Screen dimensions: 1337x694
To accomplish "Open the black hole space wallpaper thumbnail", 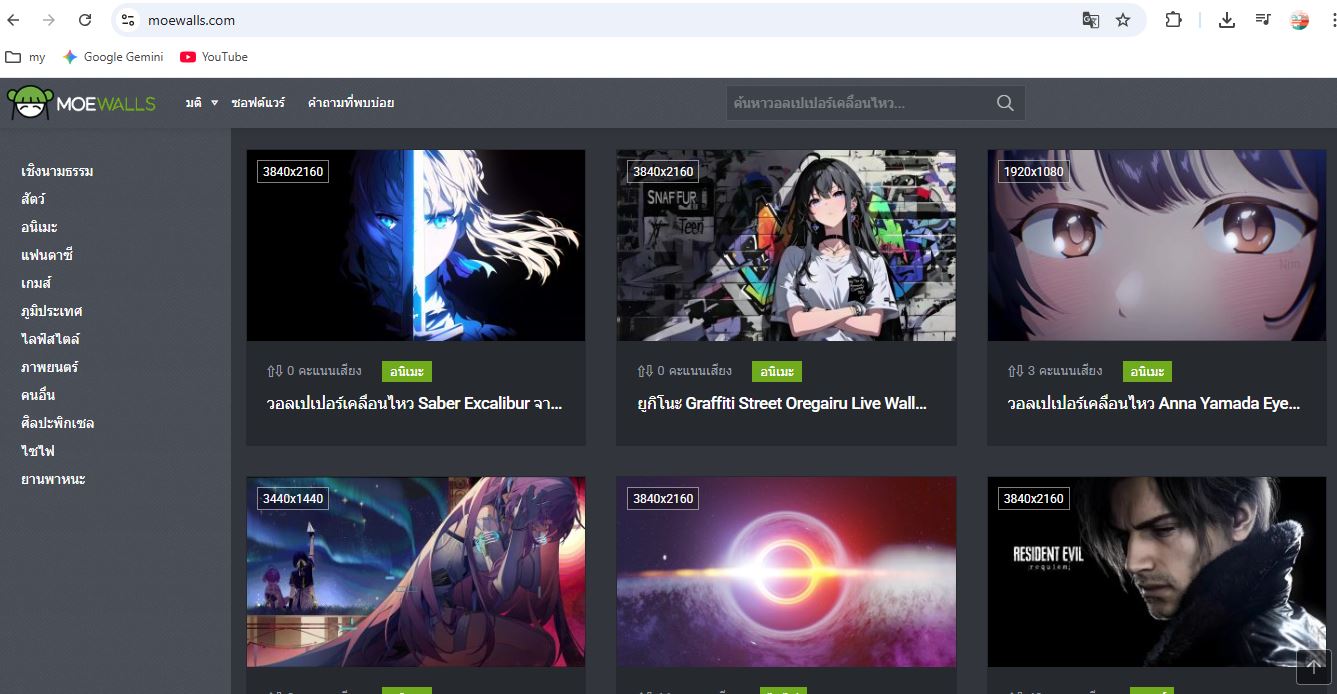I will 786,572.
